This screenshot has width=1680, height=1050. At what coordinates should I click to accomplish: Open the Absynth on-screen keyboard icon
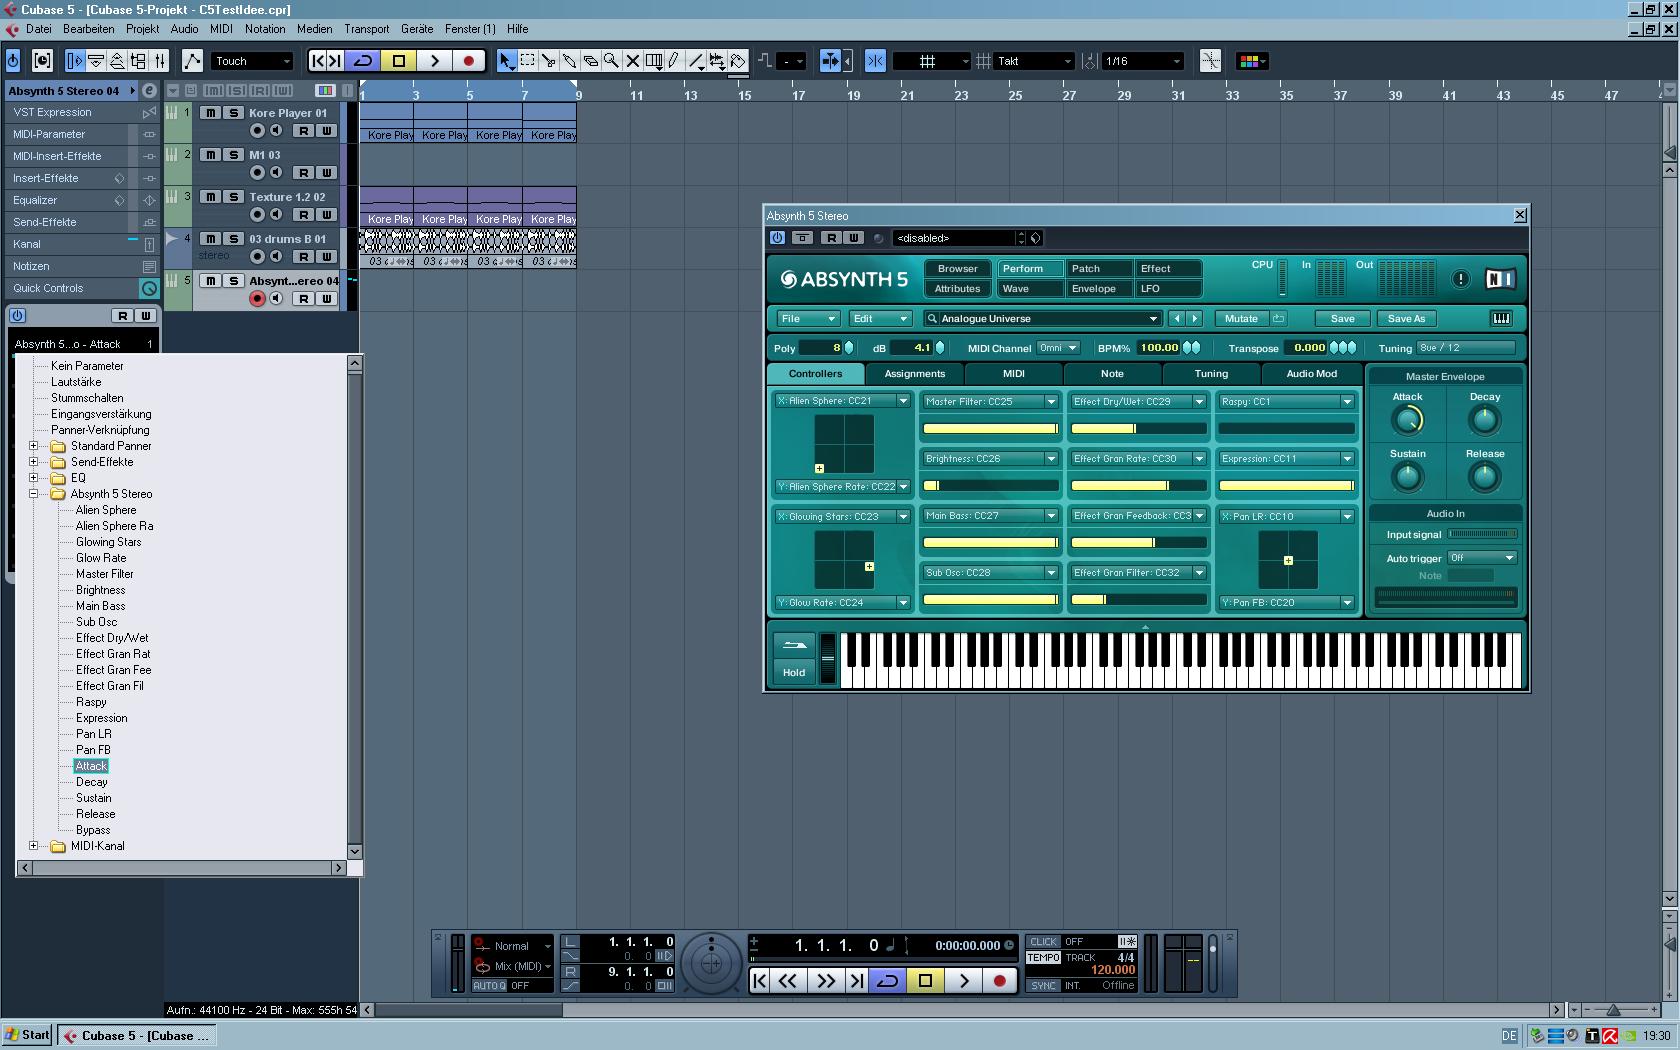[1501, 319]
